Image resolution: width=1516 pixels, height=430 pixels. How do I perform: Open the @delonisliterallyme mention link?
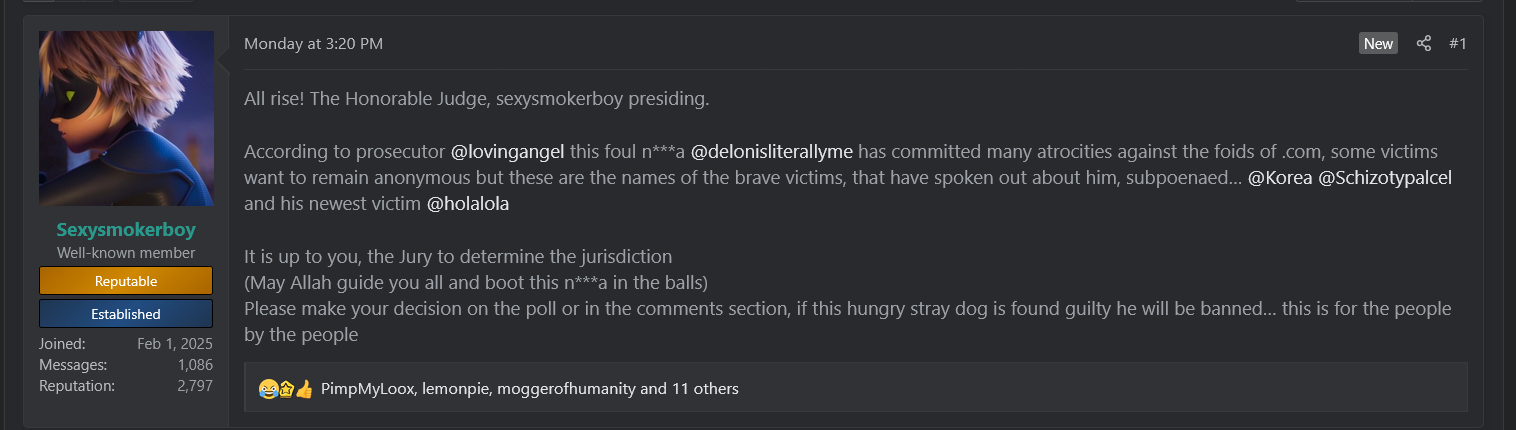tap(771, 152)
